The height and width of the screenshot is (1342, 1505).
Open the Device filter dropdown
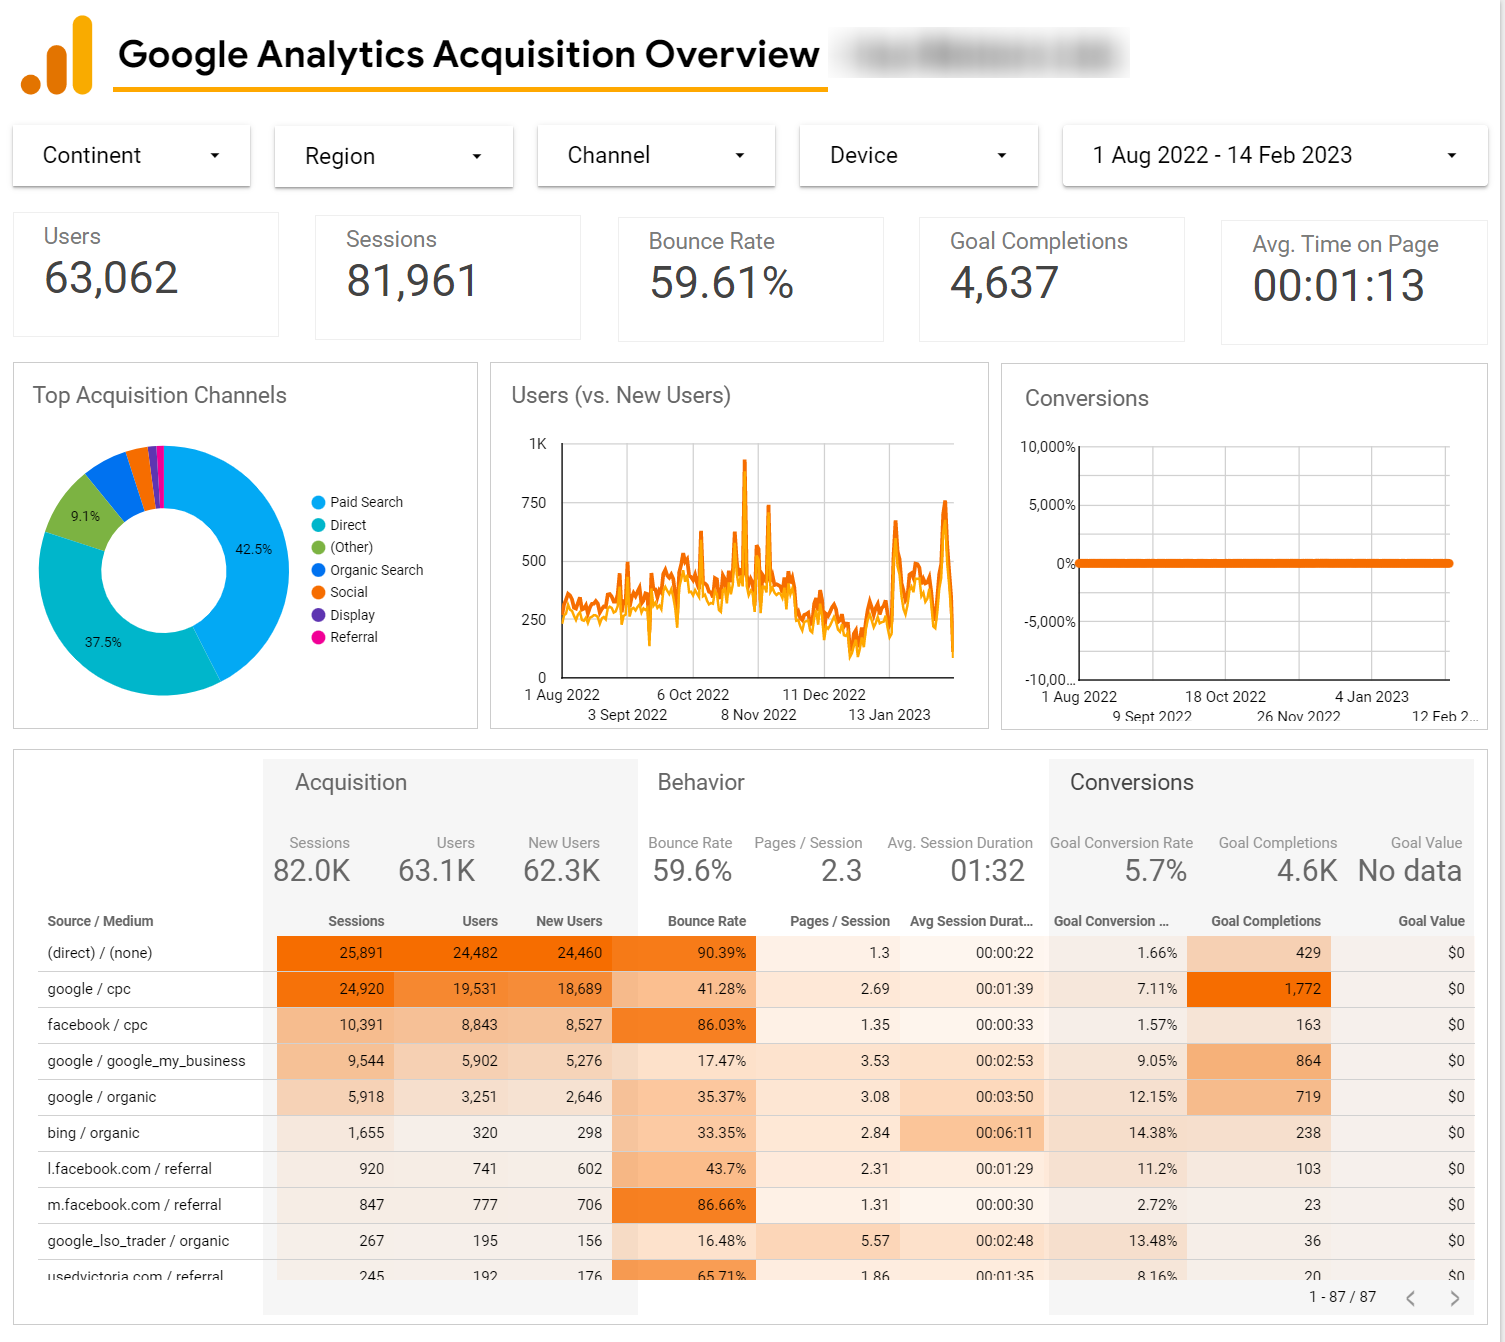pyautogui.click(x=918, y=155)
